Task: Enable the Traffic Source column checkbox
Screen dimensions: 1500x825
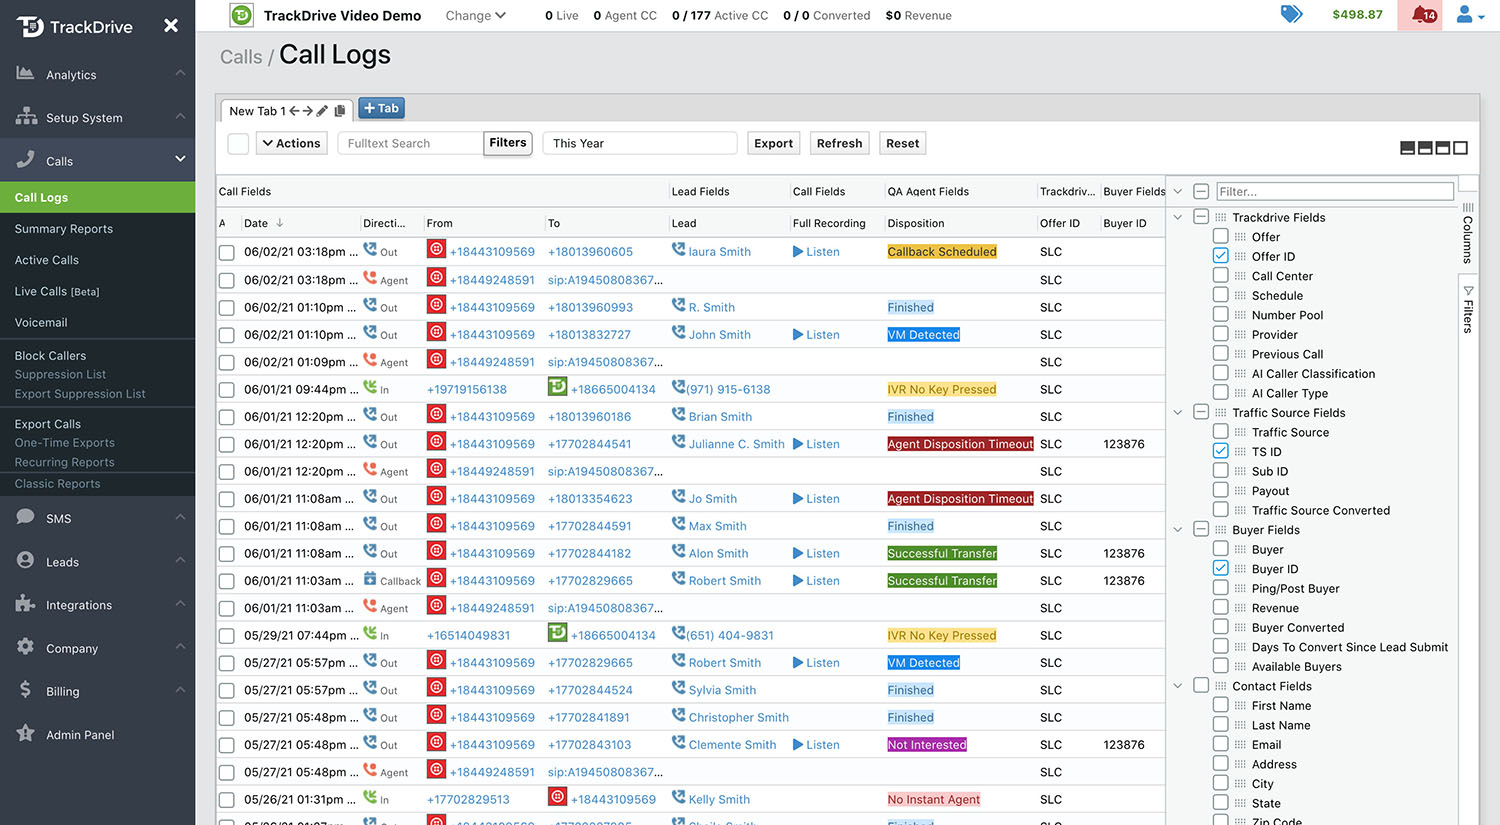Action: [x=1220, y=431]
